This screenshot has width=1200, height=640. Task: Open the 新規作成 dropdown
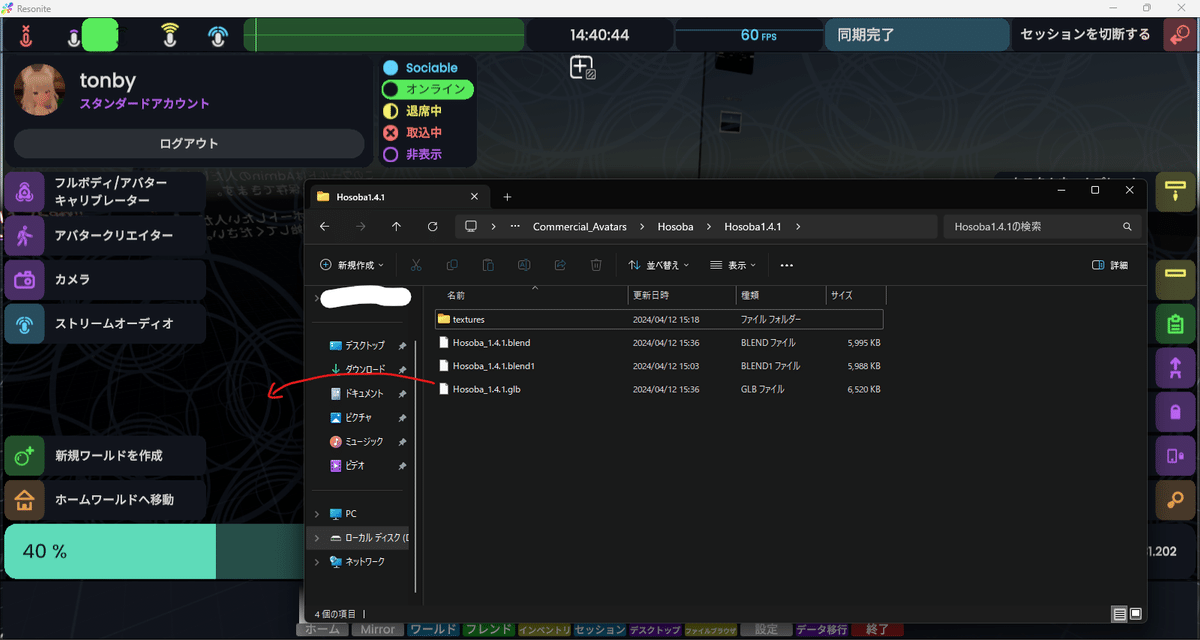coord(352,265)
